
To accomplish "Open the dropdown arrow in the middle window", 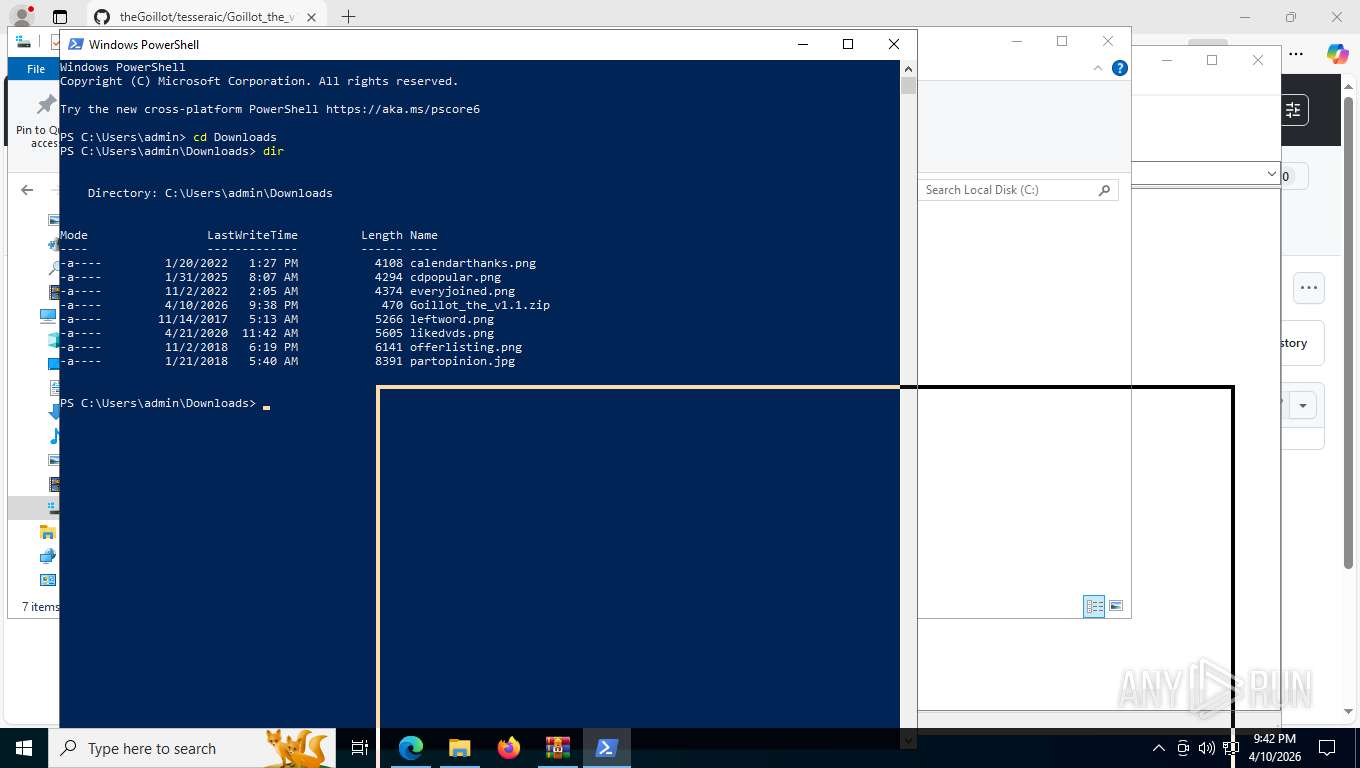I will [x=1271, y=174].
